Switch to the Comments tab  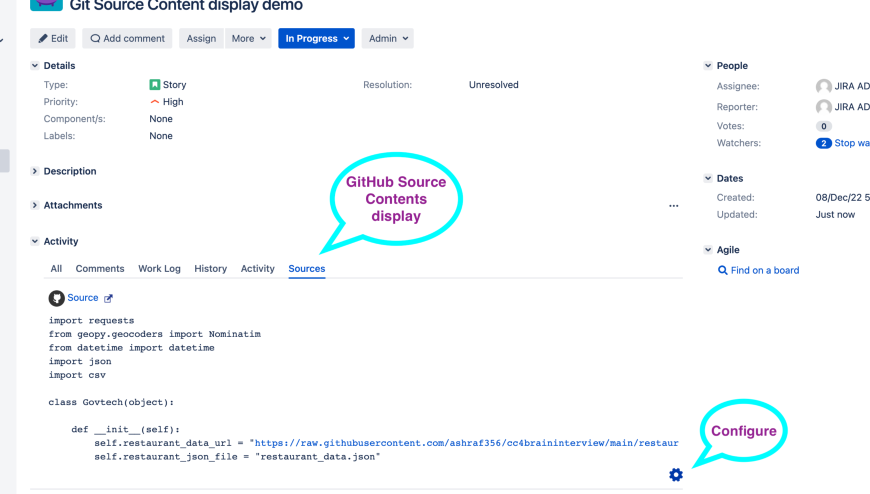point(100,269)
